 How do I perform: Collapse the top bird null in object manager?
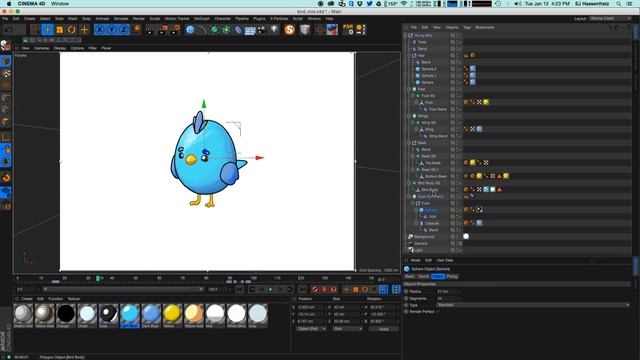point(406,36)
